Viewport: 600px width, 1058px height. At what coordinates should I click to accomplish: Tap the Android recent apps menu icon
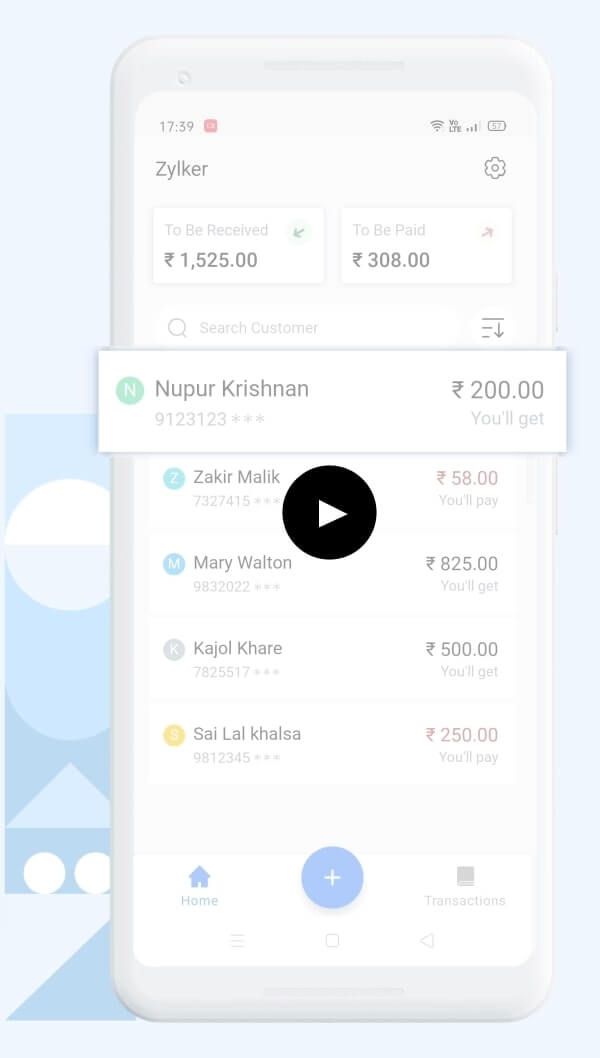click(x=237, y=940)
